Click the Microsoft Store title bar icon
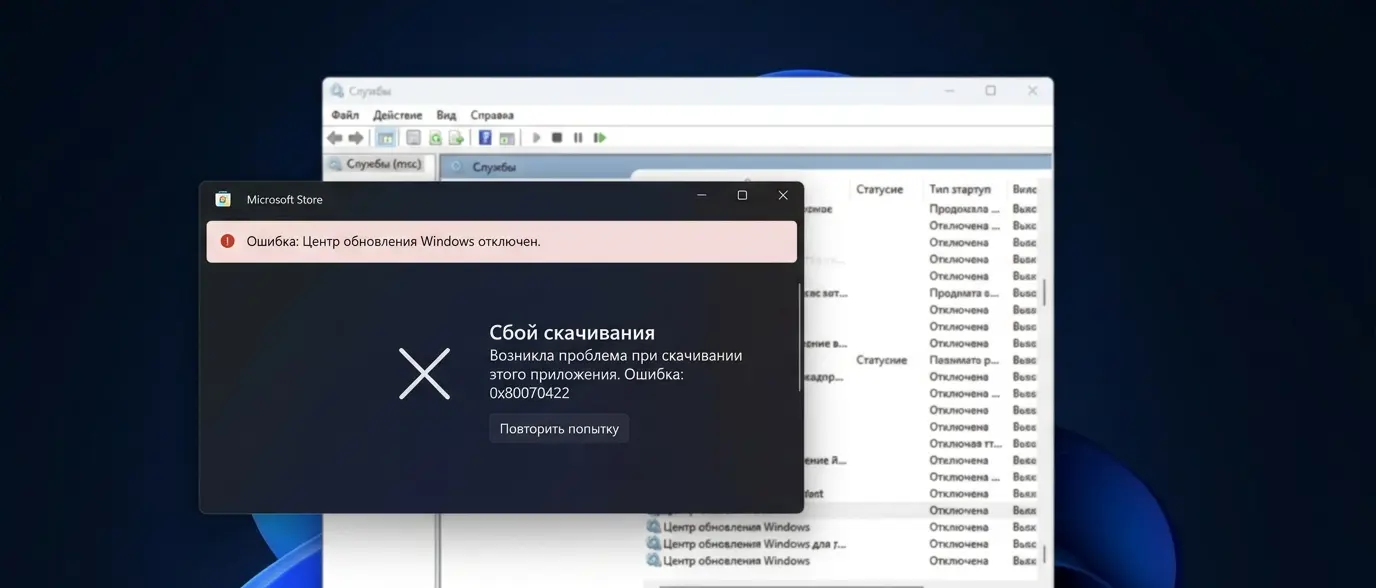This screenshot has width=1376, height=588. pos(223,199)
